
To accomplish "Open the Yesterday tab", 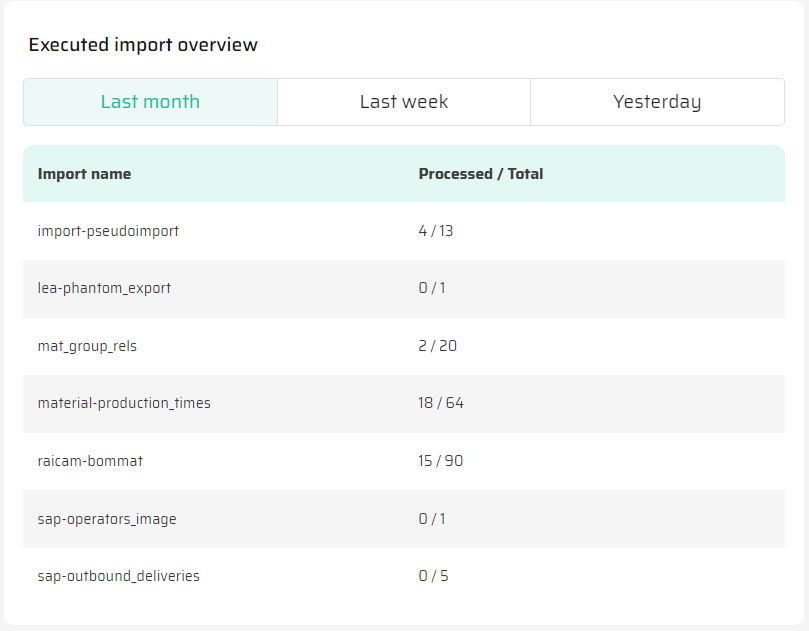I will click(657, 102).
